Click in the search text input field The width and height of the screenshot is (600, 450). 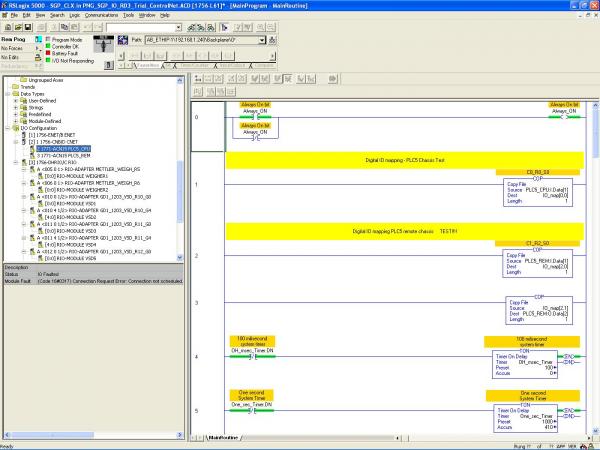(140, 28)
